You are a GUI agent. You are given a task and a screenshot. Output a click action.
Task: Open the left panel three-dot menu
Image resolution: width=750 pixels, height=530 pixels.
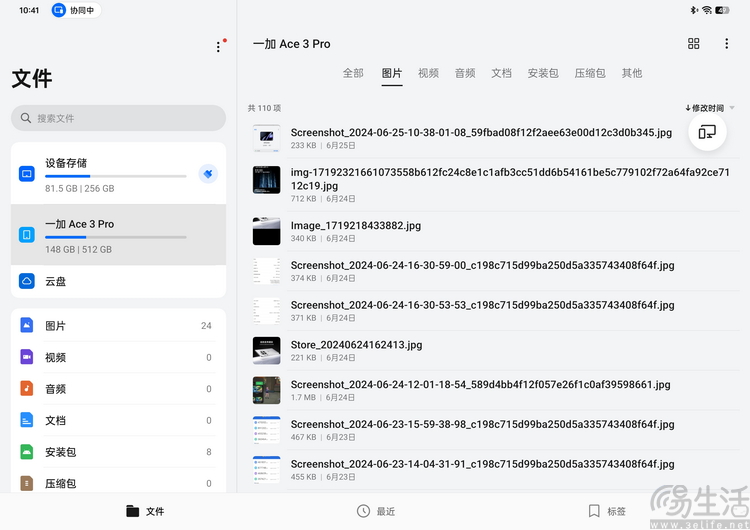tap(218, 46)
